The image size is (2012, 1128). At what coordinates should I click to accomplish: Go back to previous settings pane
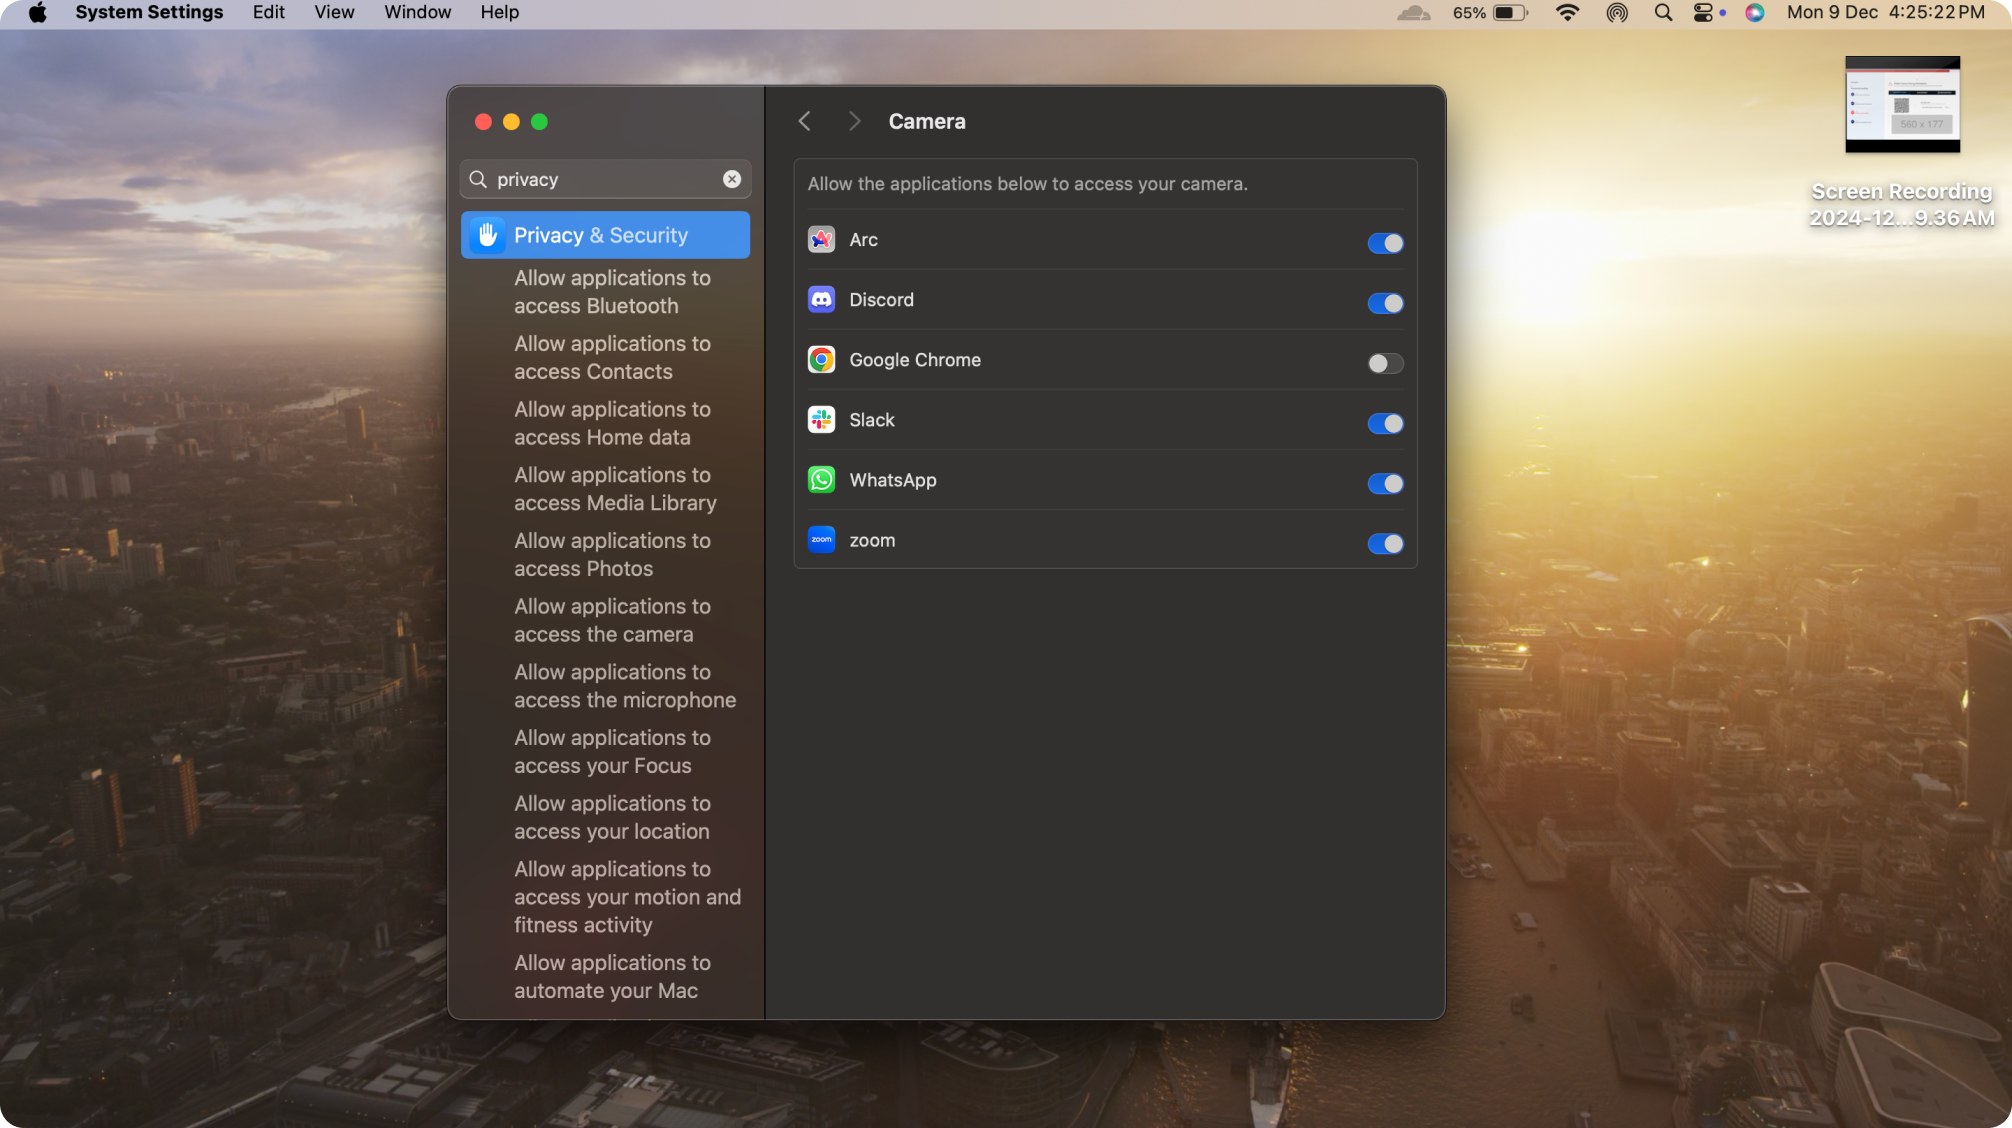pos(805,121)
